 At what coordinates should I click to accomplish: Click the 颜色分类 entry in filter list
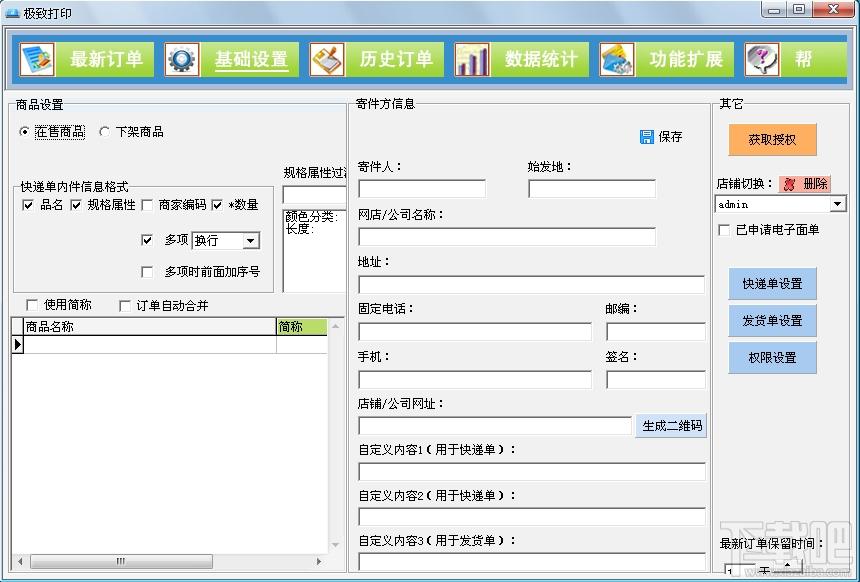(x=312, y=217)
